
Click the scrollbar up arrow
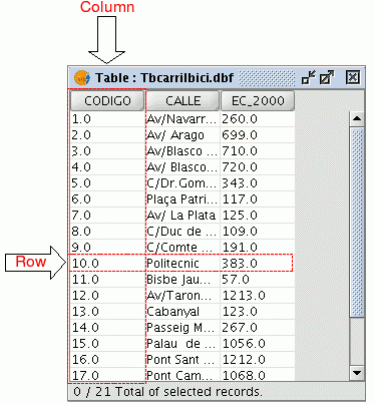point(357,119)
